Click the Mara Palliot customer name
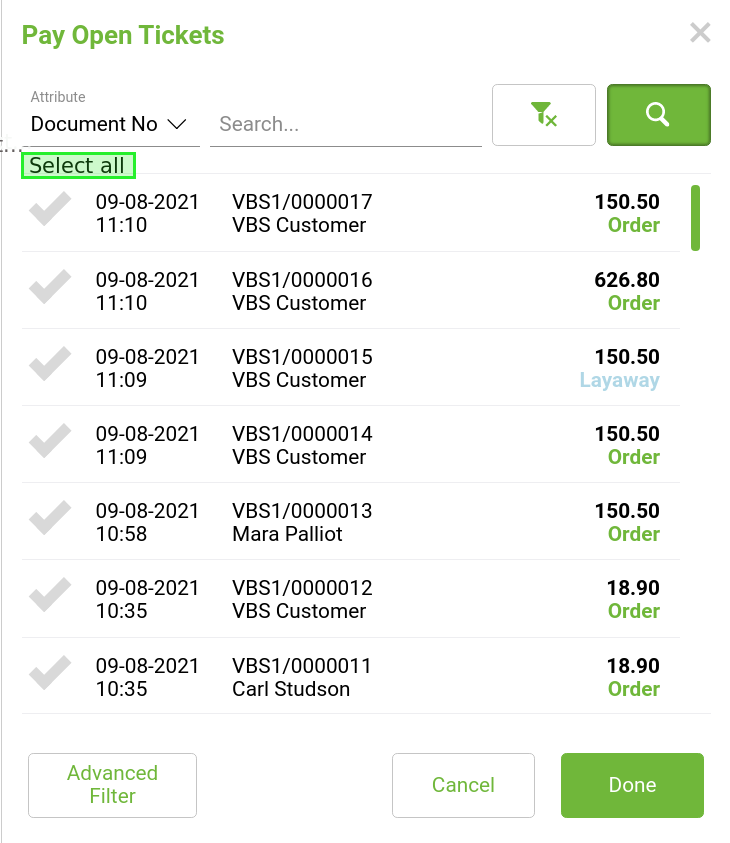This screenshot has height=843, width=730. (287, 534)
